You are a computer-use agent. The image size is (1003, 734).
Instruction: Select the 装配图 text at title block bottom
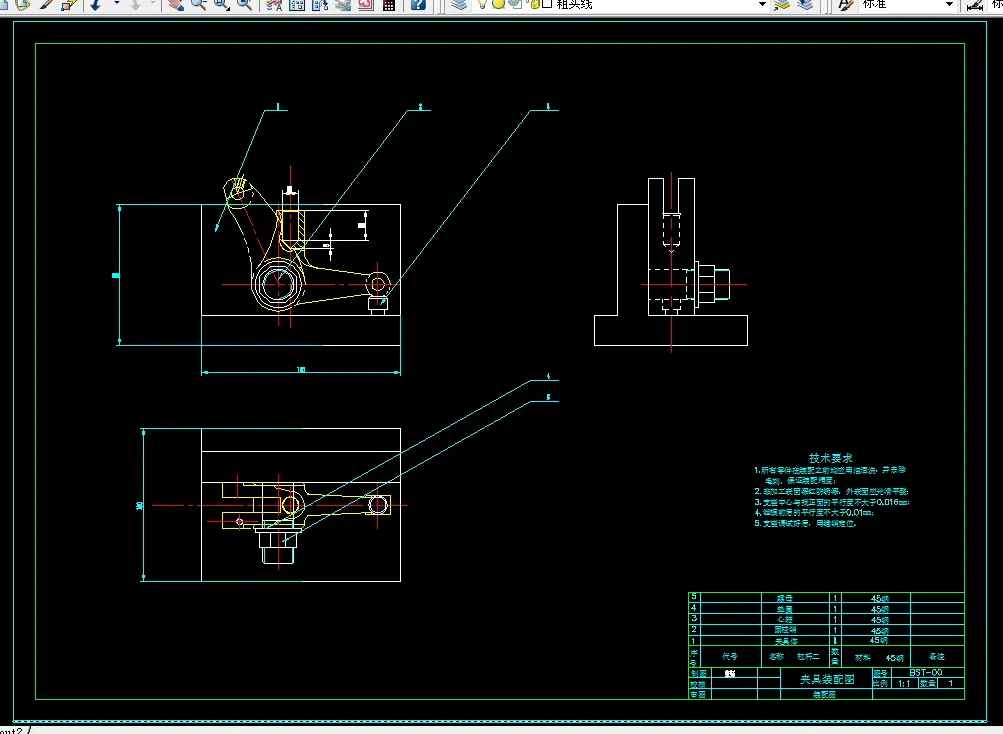pyautogui.click(x=824, y=694)
